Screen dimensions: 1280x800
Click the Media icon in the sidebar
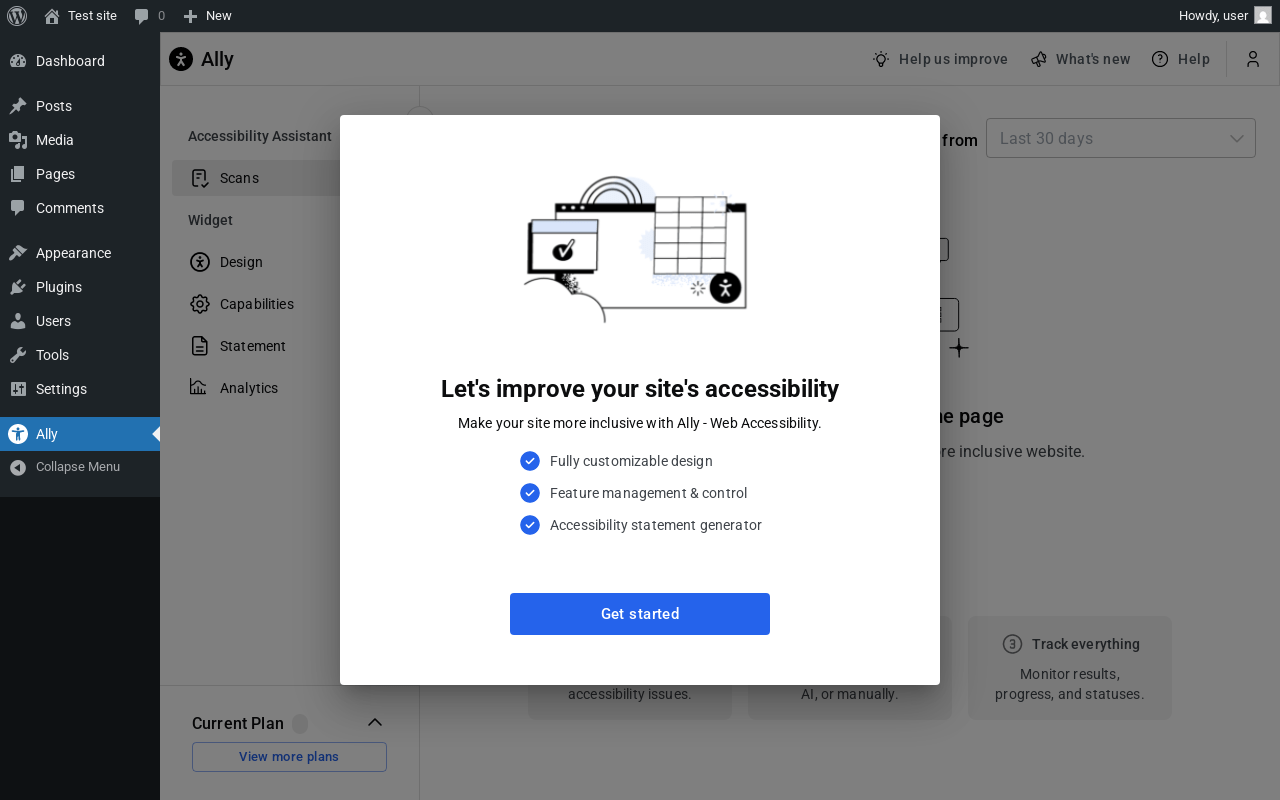click(x=18, y=140)
